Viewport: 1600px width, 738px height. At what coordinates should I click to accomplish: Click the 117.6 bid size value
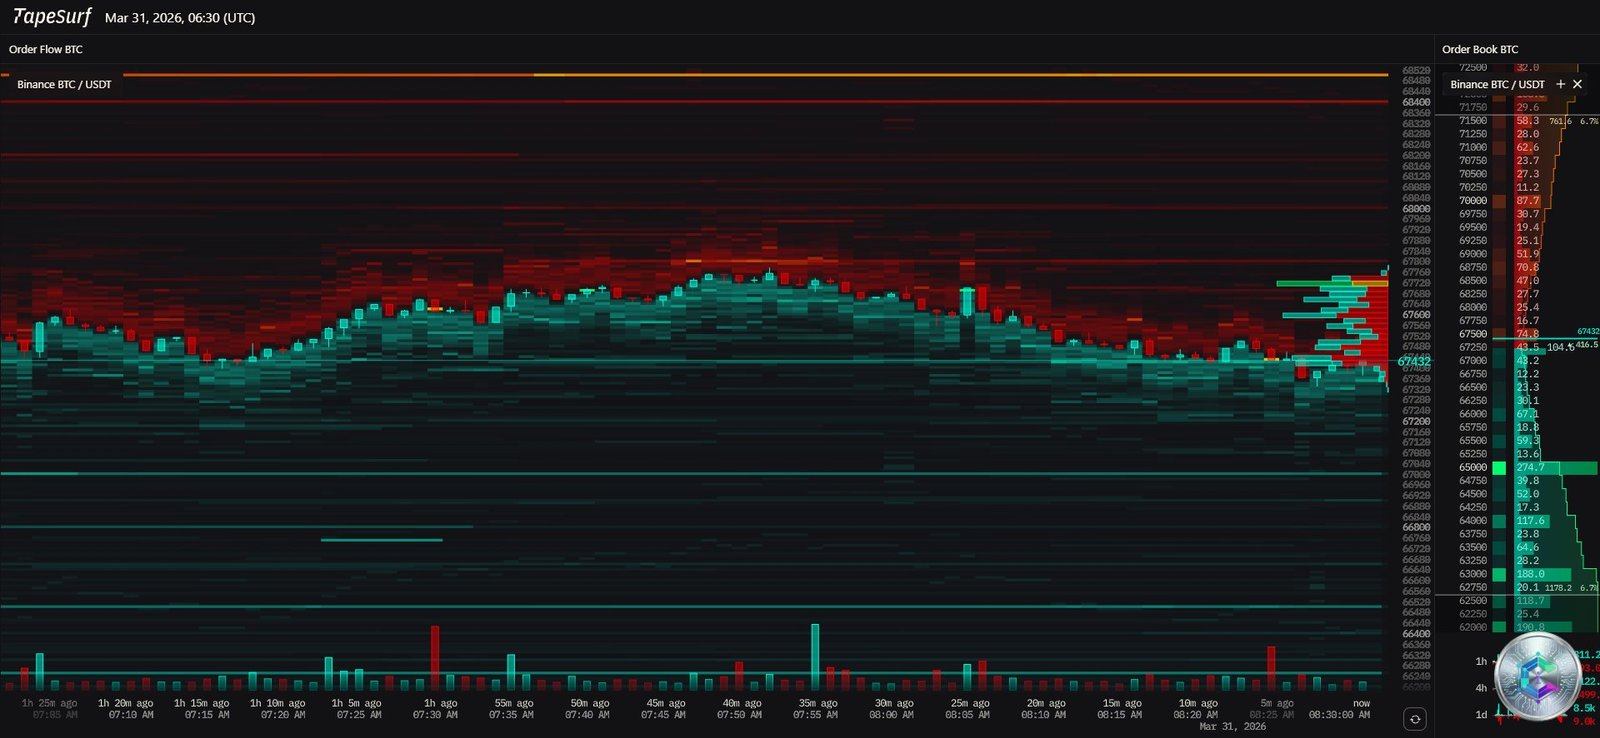(x=1530, y=520)
